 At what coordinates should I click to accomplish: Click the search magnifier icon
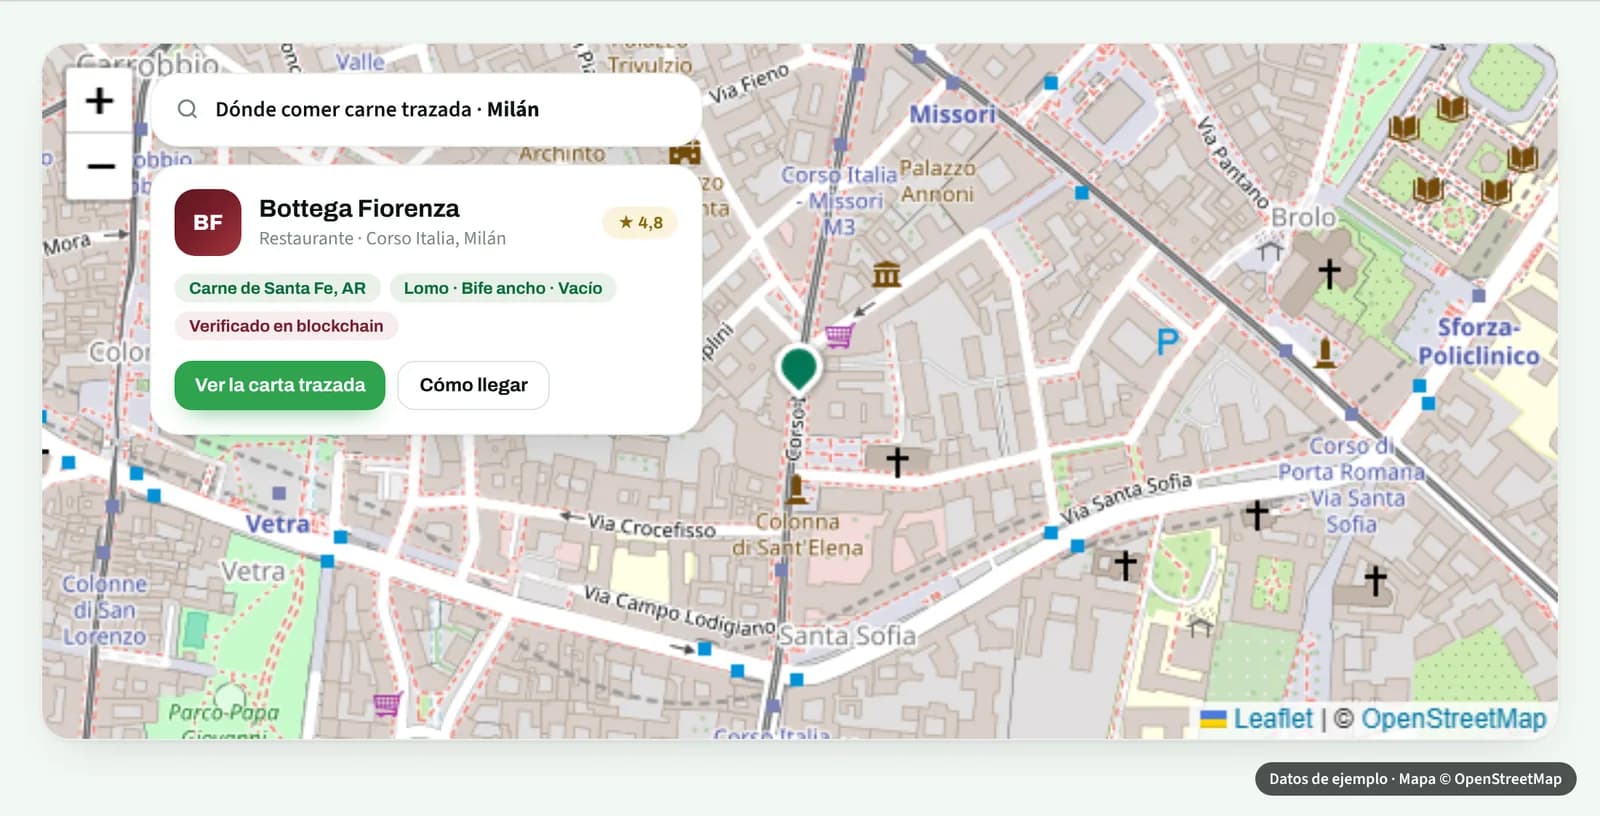(x=187, y=109)
